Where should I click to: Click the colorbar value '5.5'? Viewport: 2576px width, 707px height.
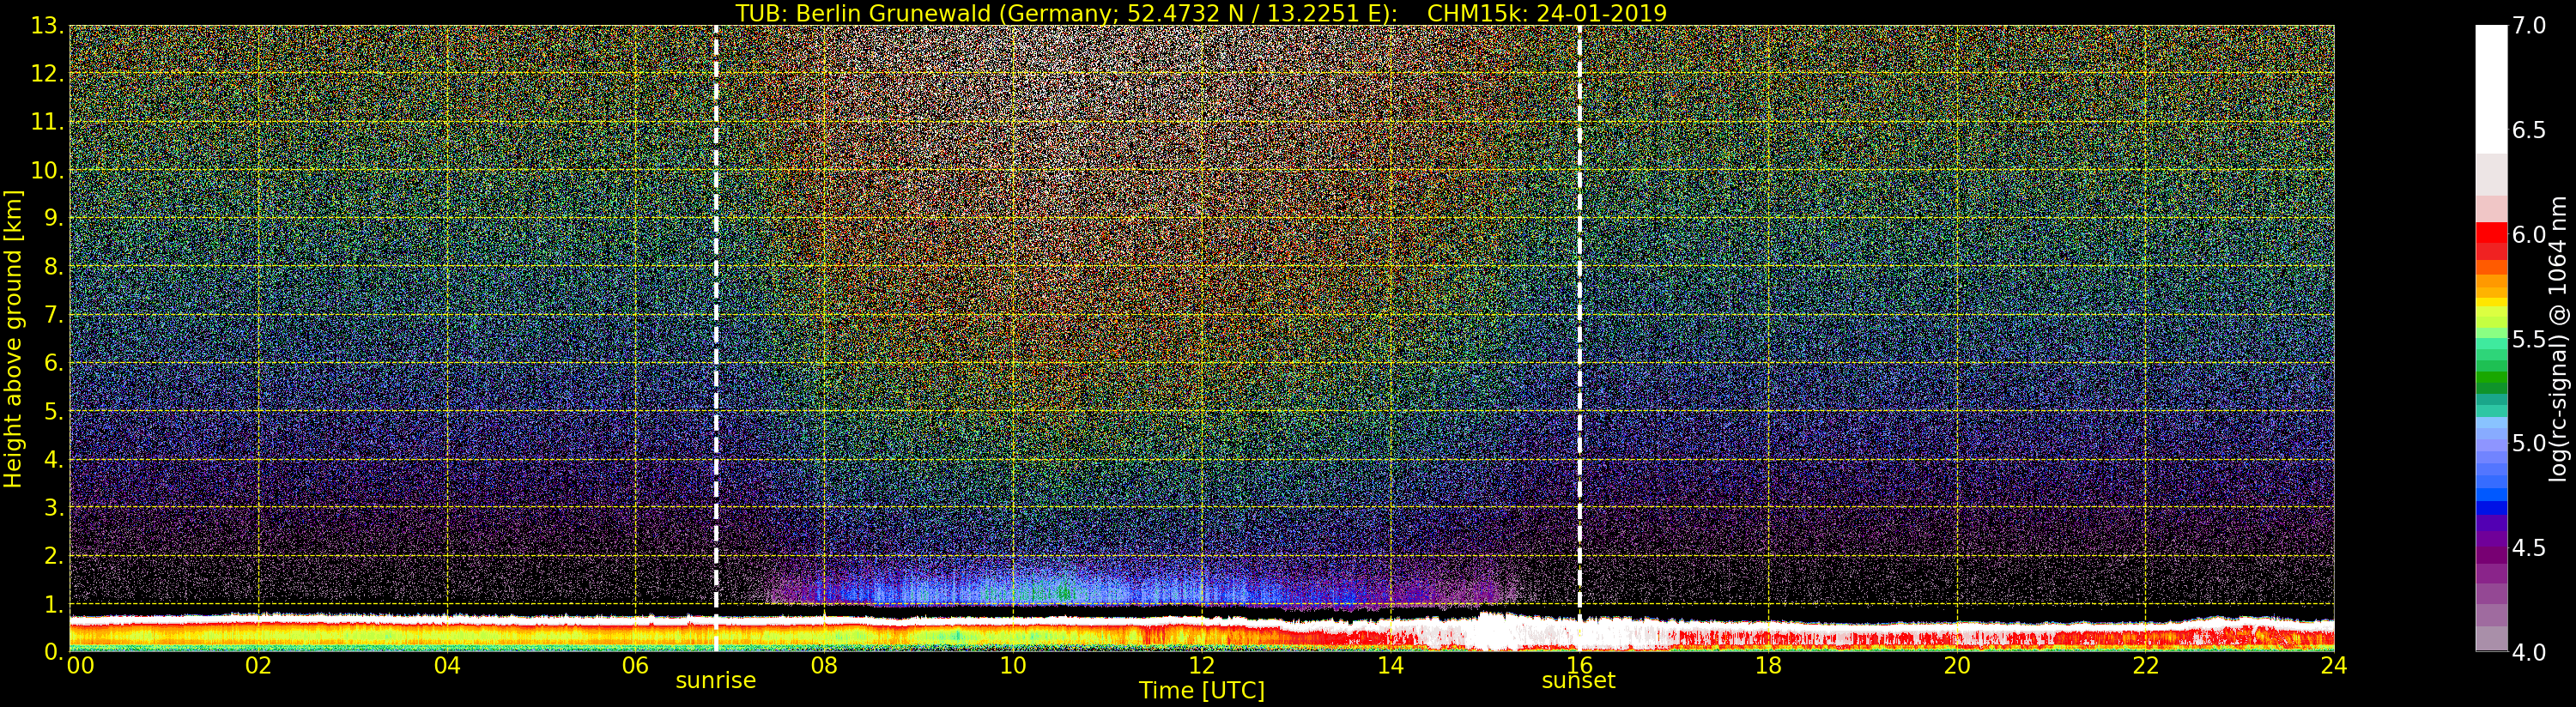[x=2529, y=339]
